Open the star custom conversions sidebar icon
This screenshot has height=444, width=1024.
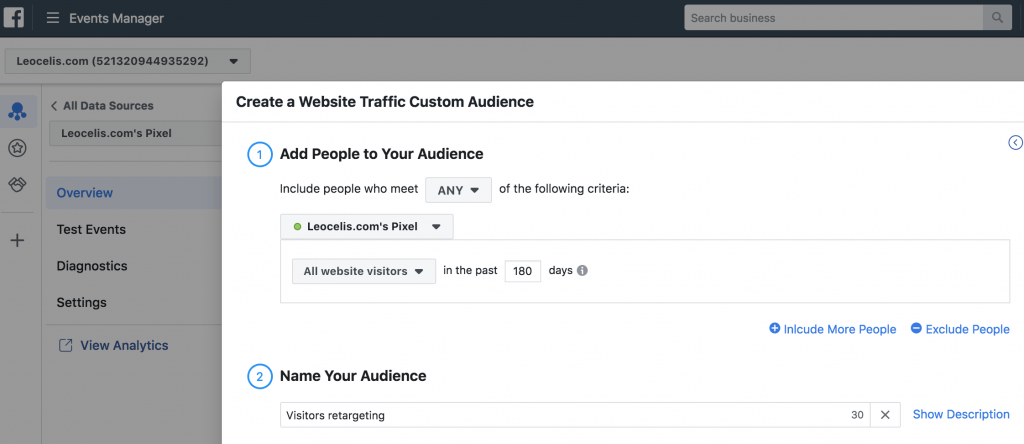coord(17,148)
